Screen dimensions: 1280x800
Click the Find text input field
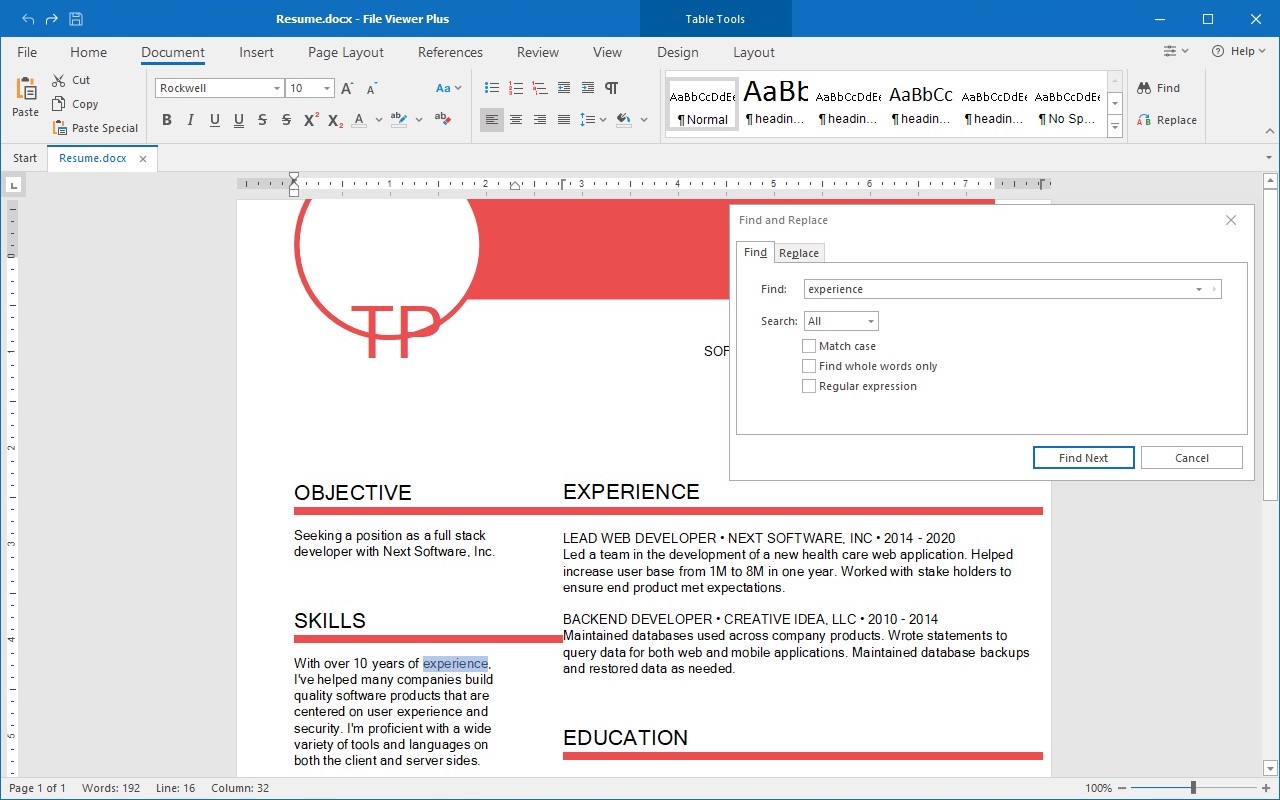coord(1012,289)
